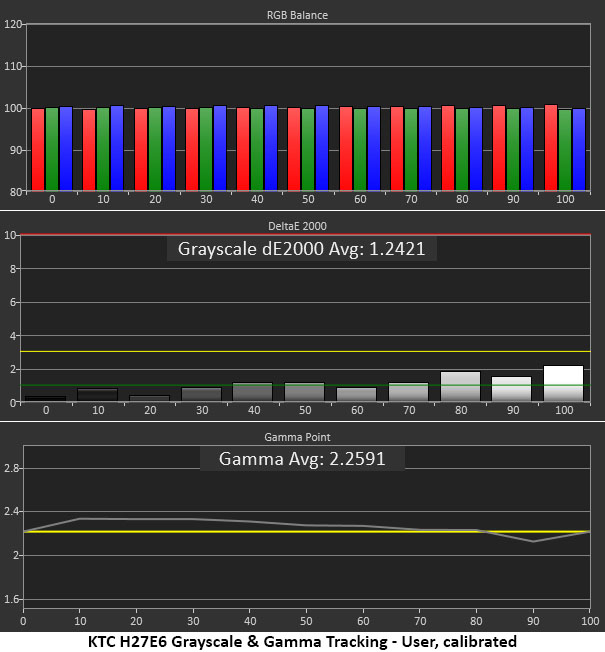Click the DeltaE 2000 chart title
605x652 pixels.
(x=297, y=226)
